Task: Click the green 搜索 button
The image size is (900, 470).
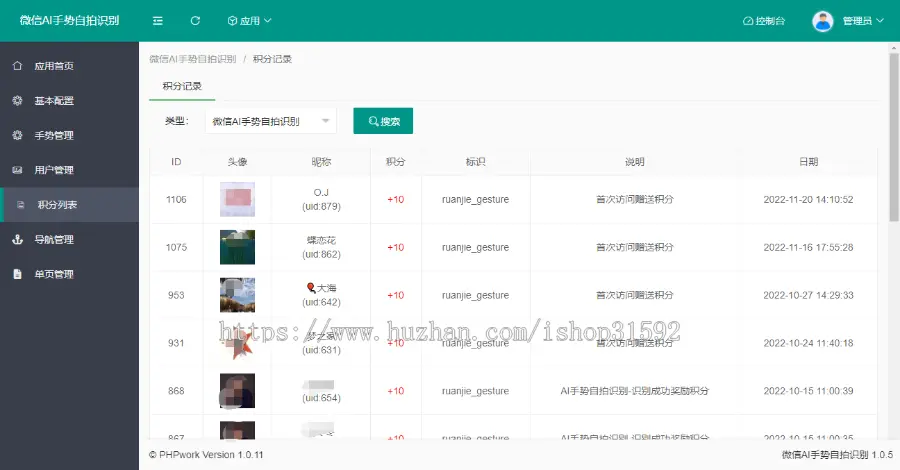Action: pyautogui.click(x=383, y=121)
